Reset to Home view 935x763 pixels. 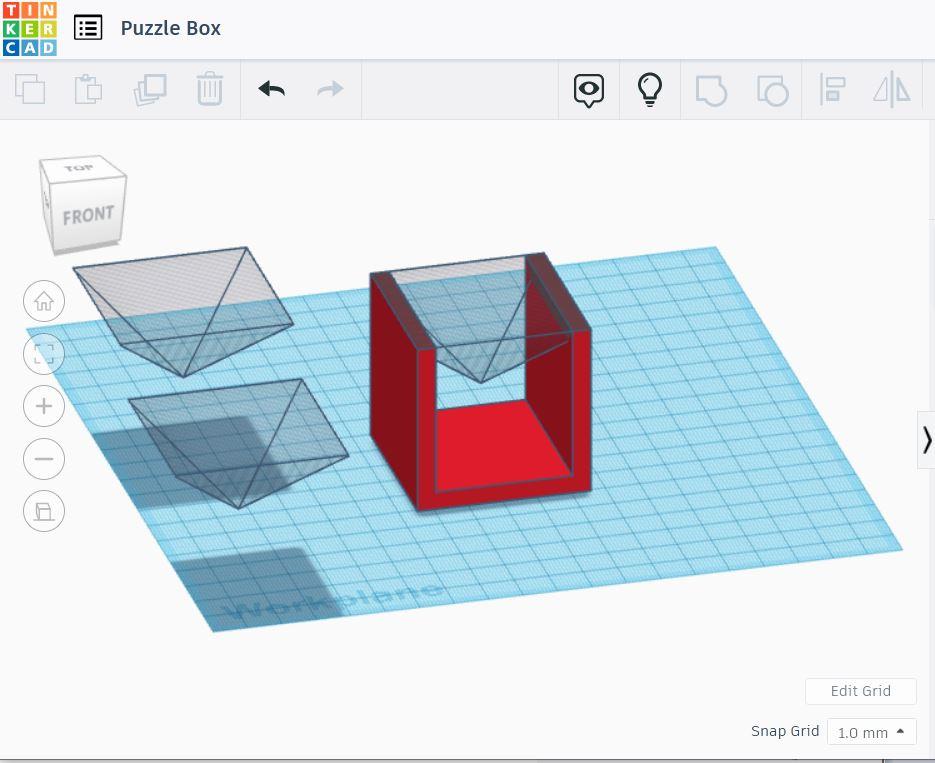(44, 301)
